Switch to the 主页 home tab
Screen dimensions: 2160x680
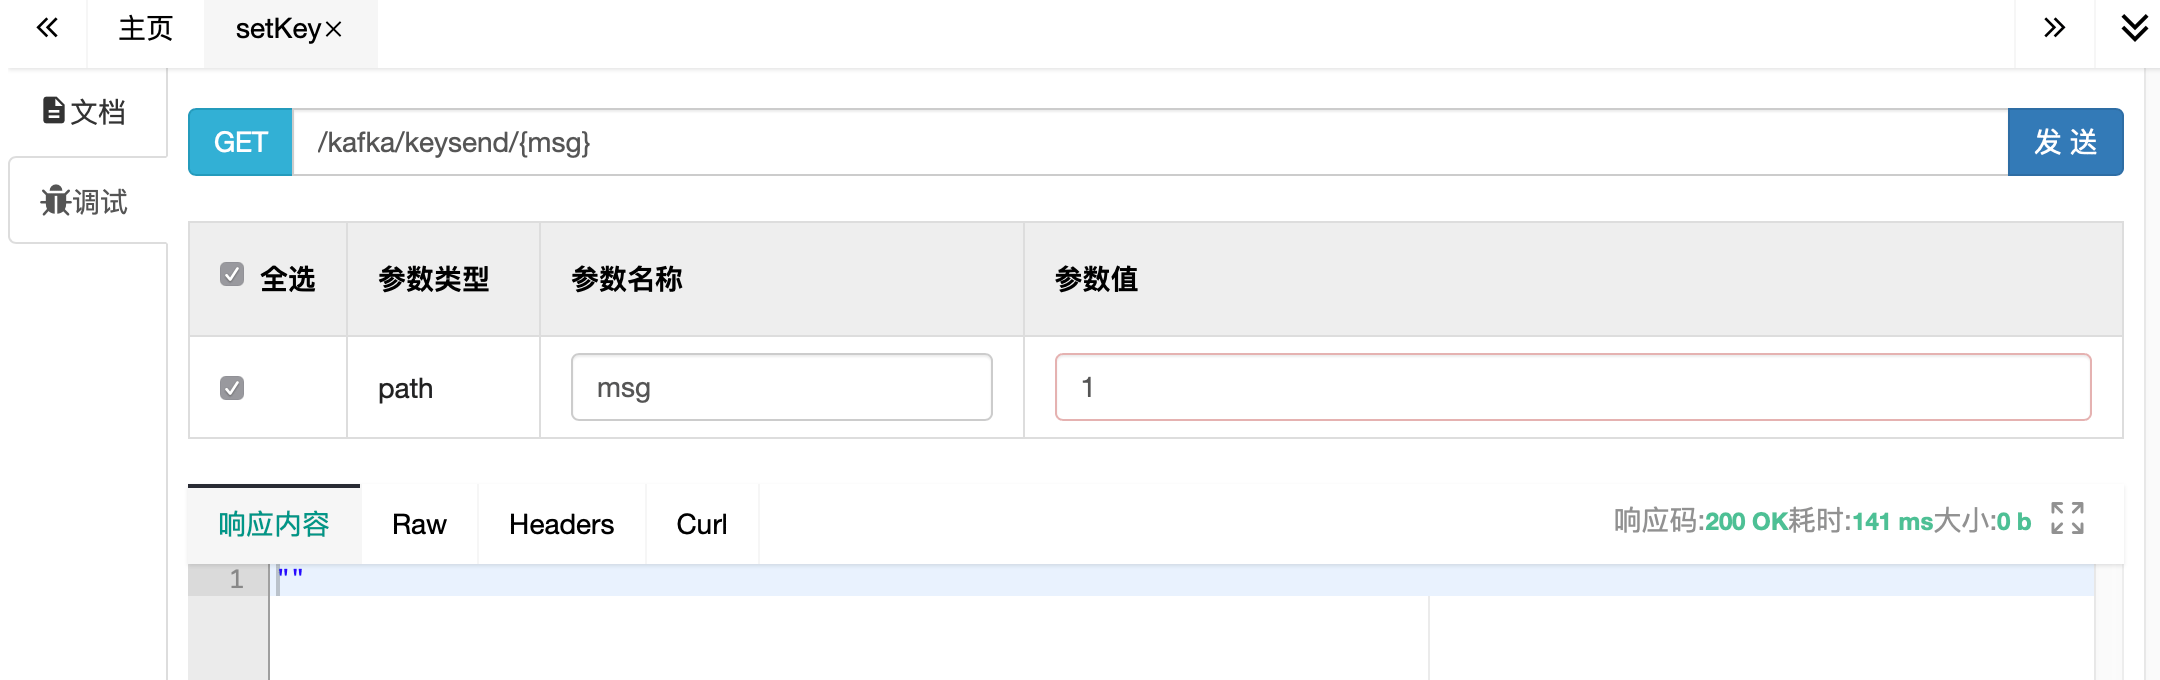point(146,29)
